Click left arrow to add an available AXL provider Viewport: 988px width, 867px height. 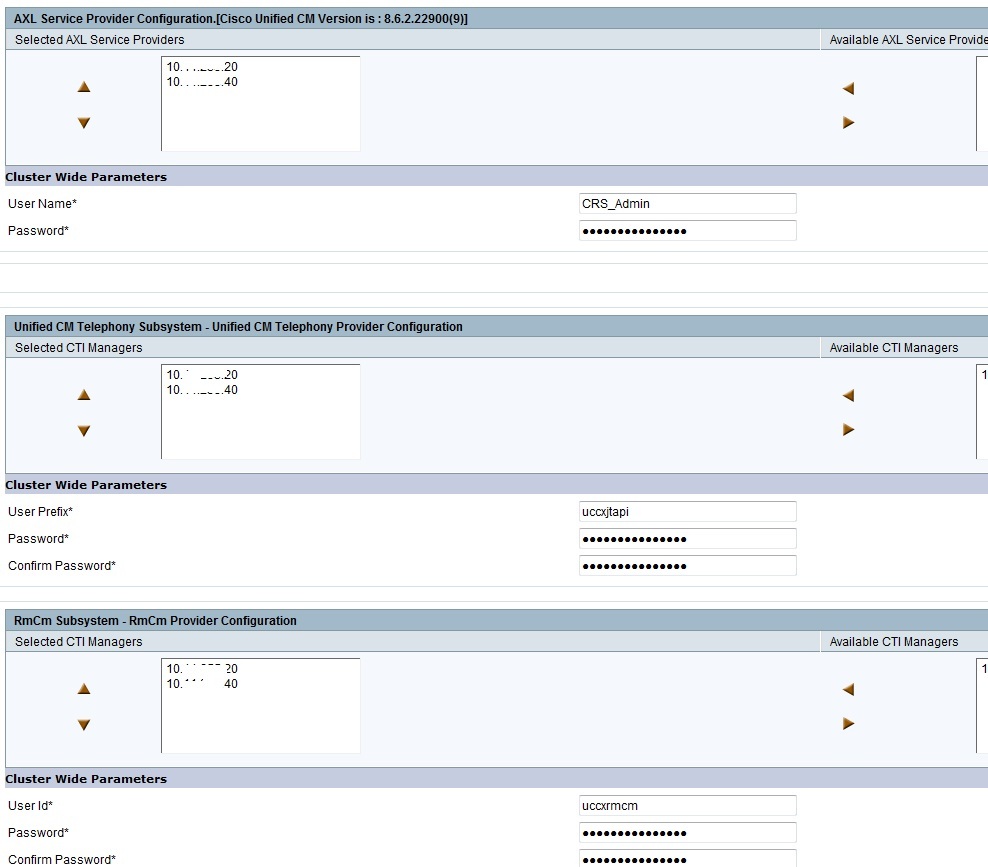click(847, 88)
